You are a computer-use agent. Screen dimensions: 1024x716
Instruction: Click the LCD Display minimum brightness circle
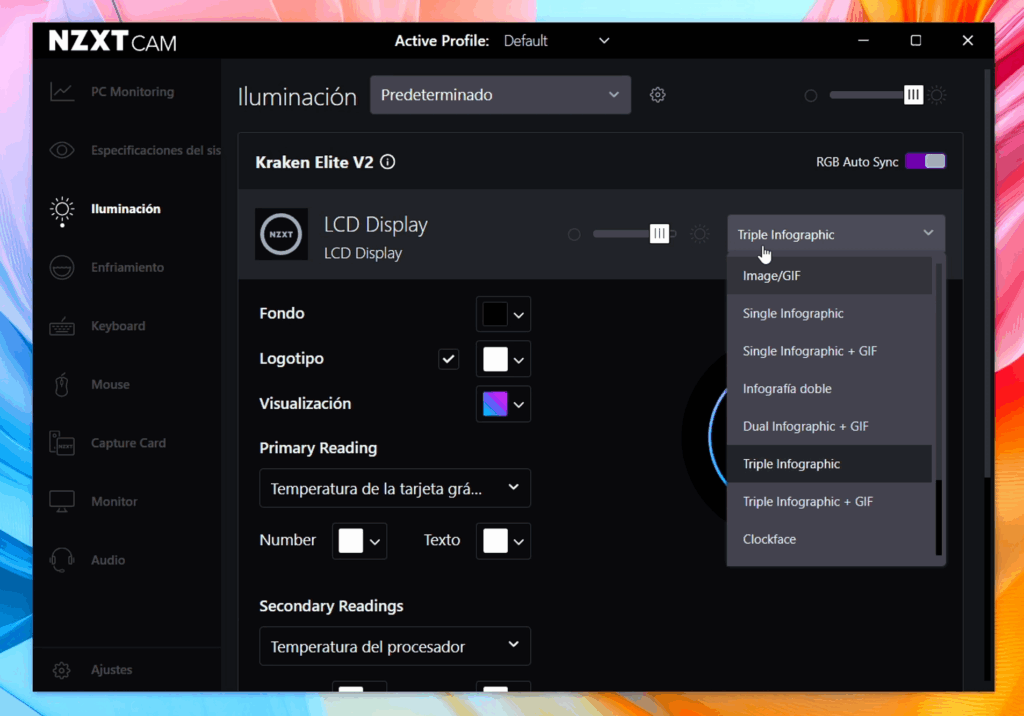(574, 235)
